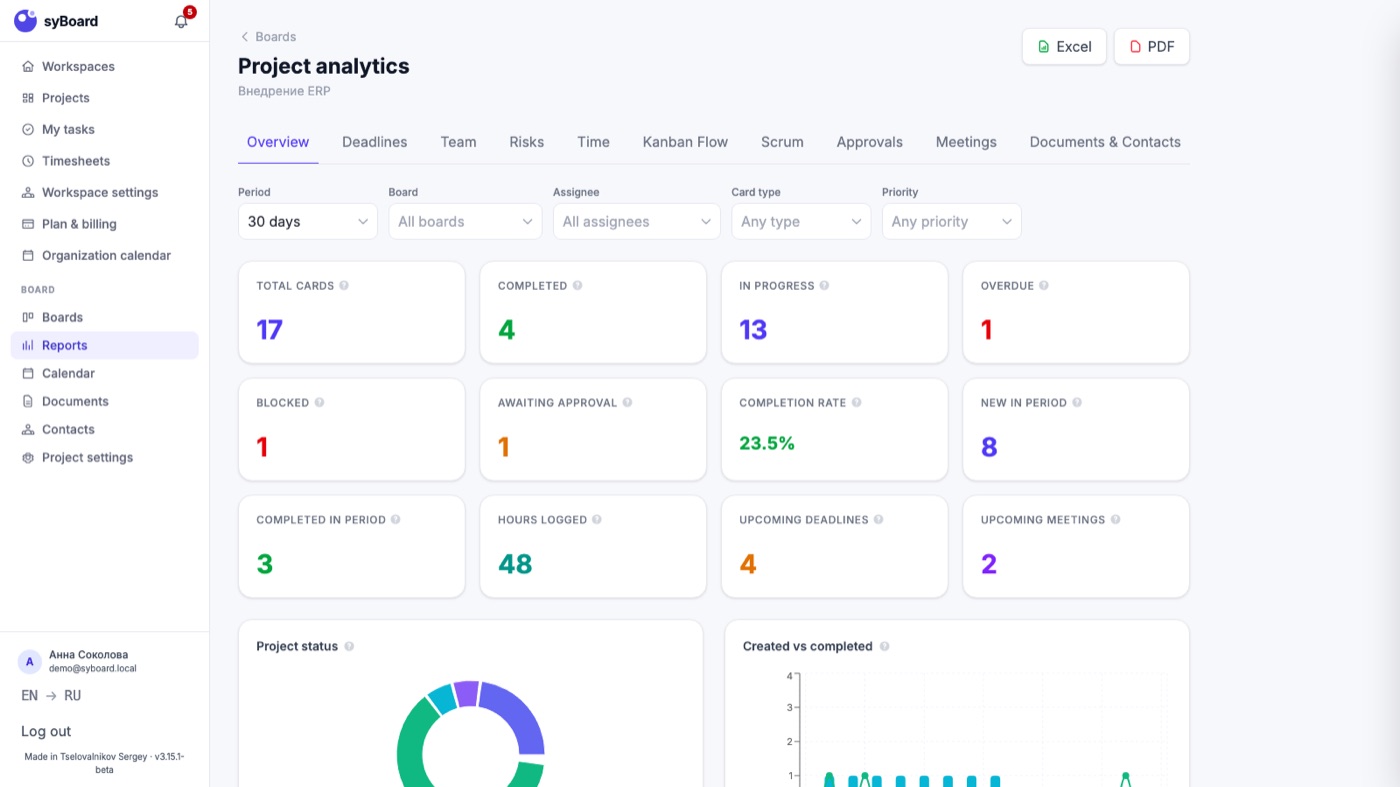Click the syBoard logo icon
The width and height of the screenshot is (1400, 787).
[25, 21]
